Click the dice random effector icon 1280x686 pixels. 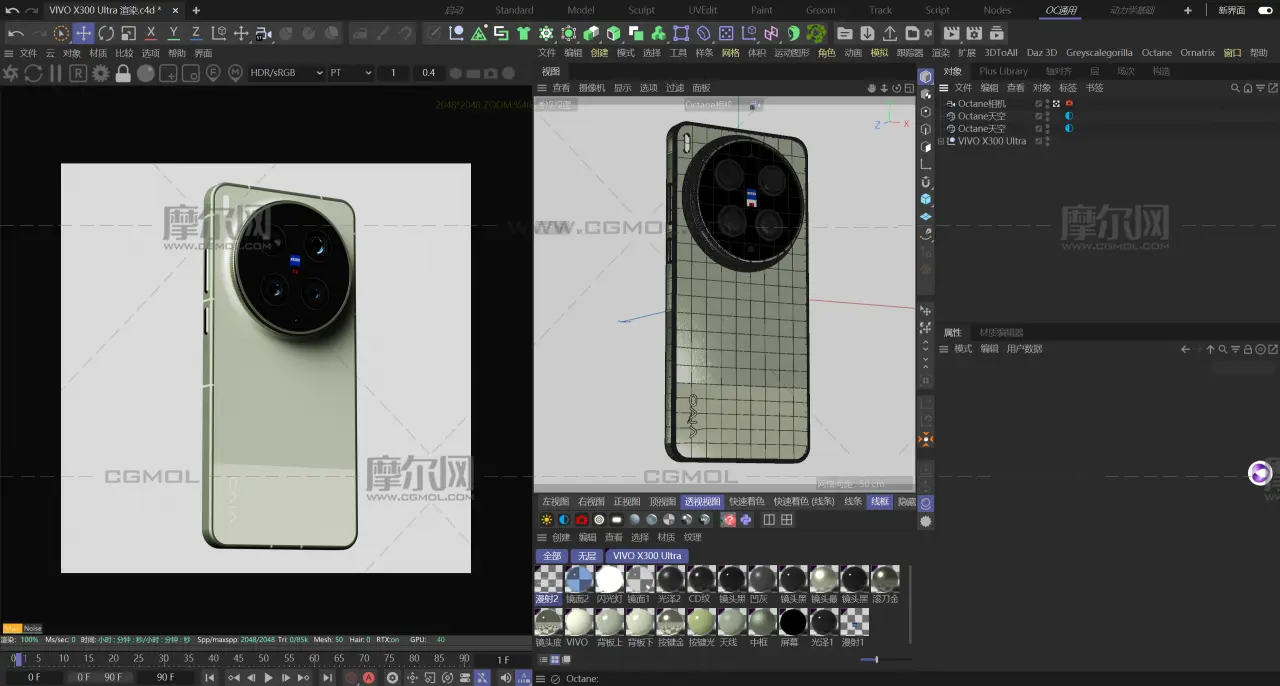(726, 33)
